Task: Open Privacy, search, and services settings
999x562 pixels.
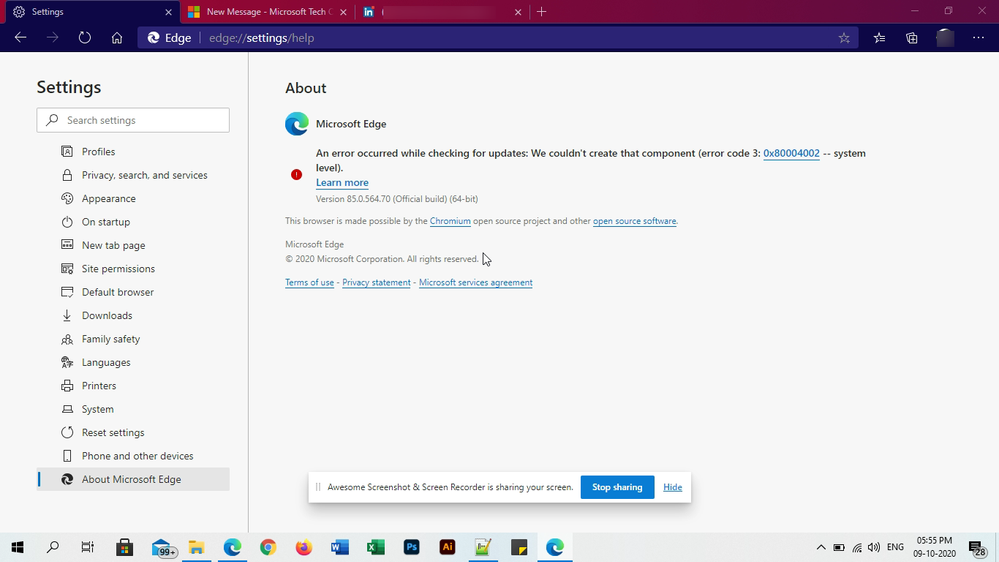Action: coord(145,175)
